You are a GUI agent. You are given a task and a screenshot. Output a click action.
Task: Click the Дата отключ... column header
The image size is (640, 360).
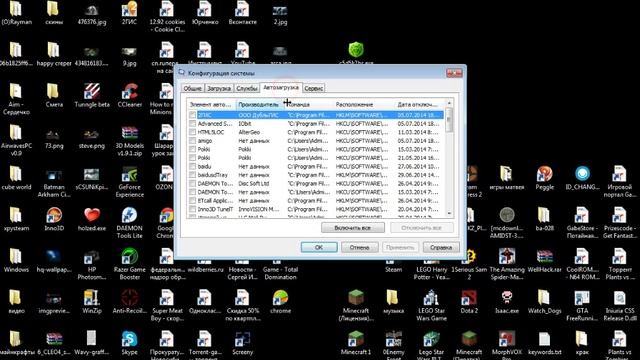coord(420,104)
